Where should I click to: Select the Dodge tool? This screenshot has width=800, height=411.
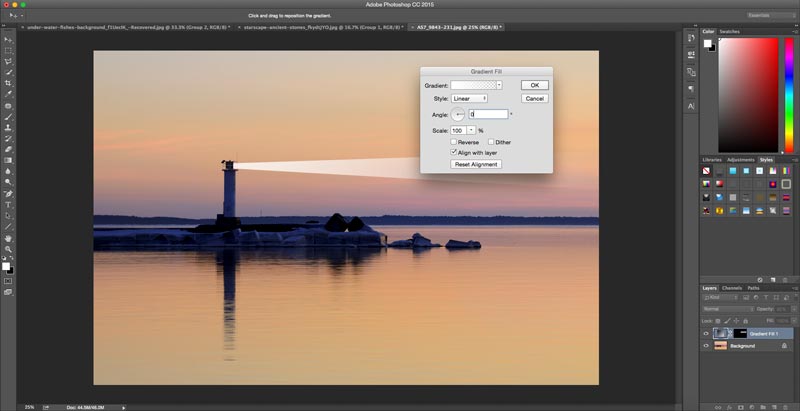(8, 182)
